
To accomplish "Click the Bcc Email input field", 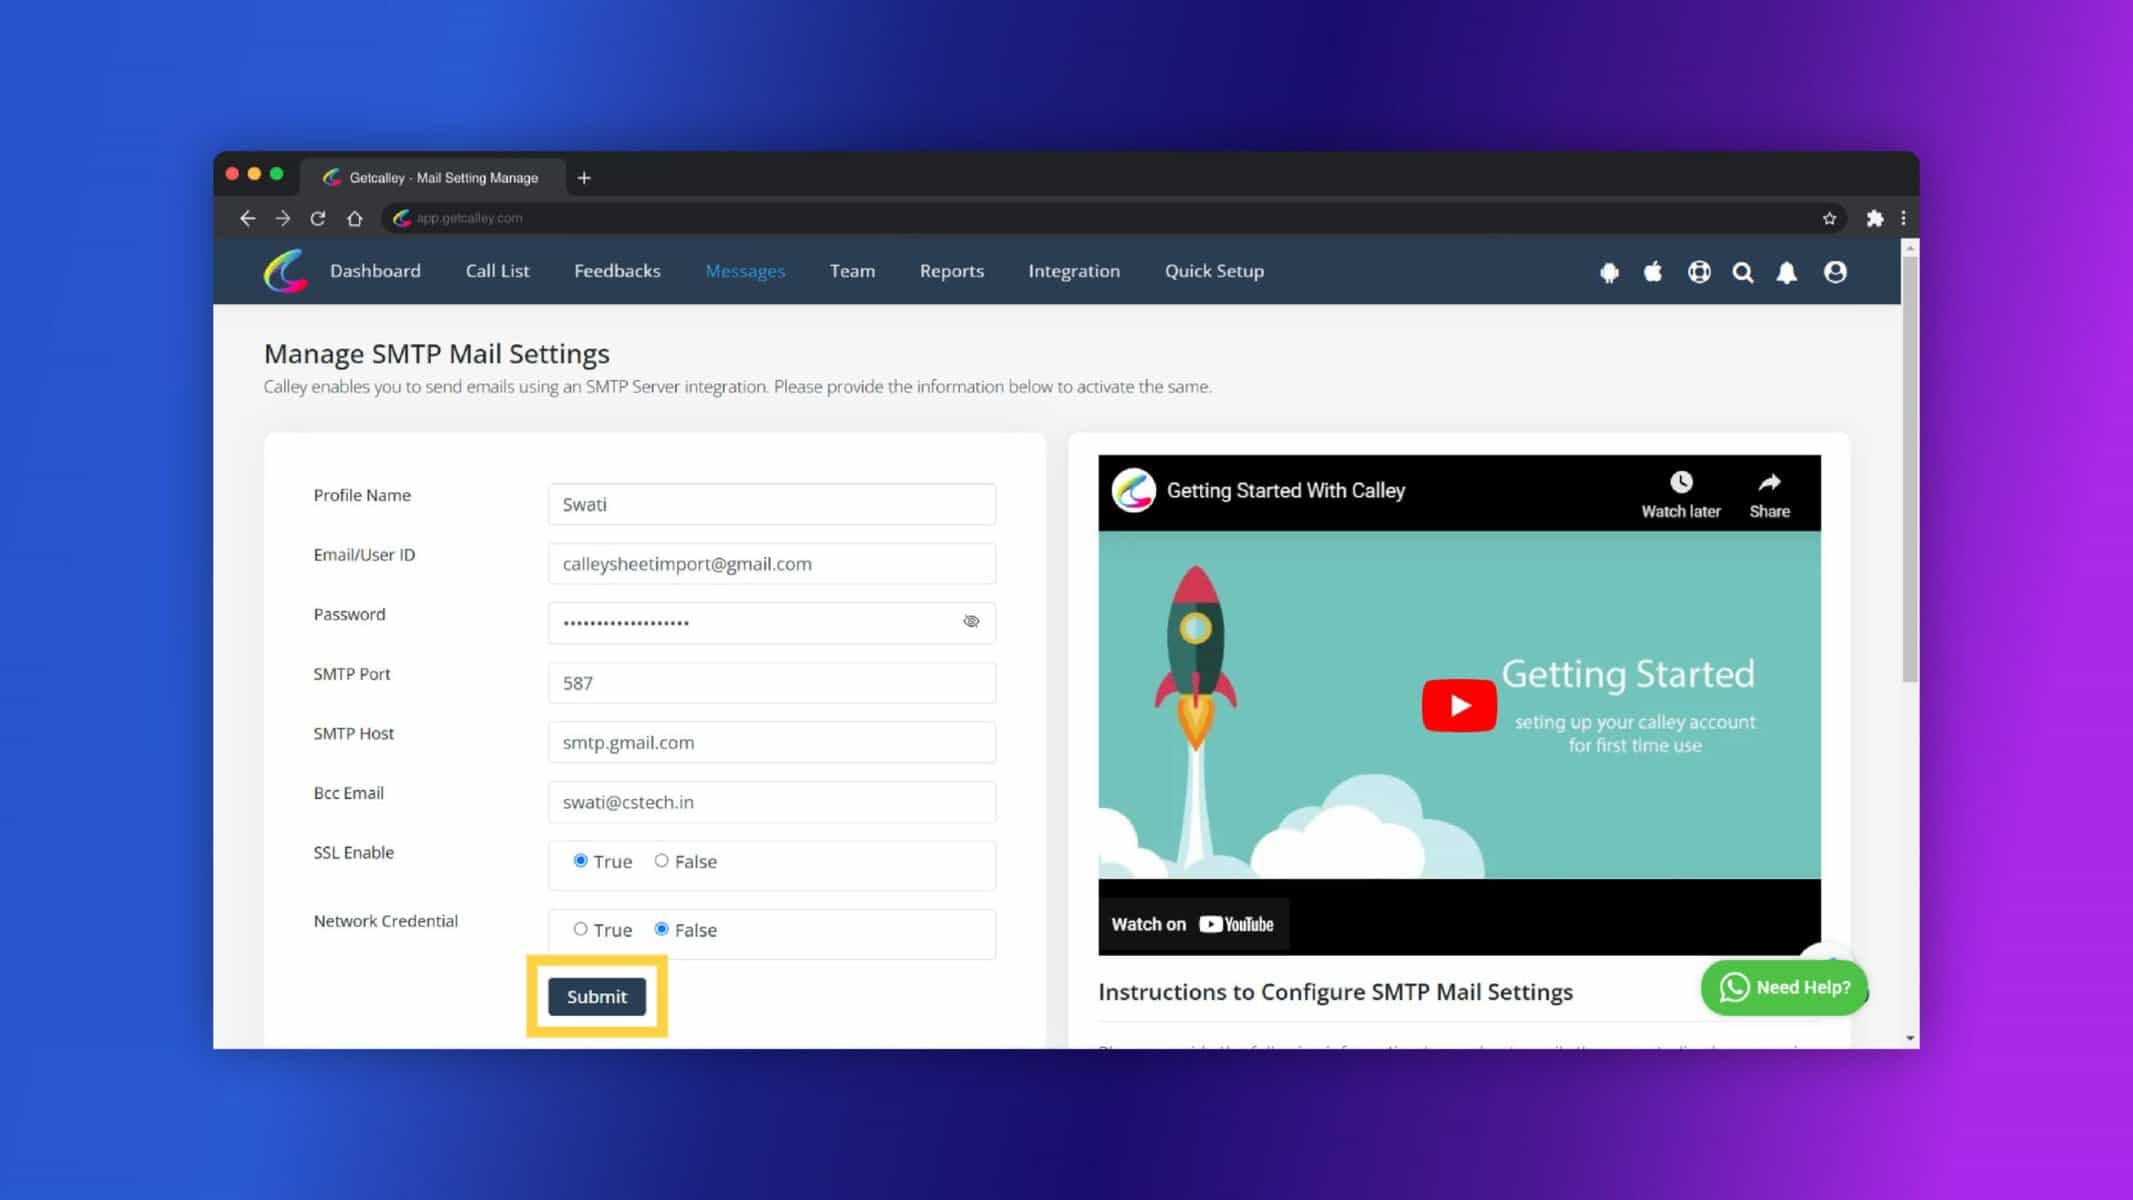I will click(x=772, y=801).
